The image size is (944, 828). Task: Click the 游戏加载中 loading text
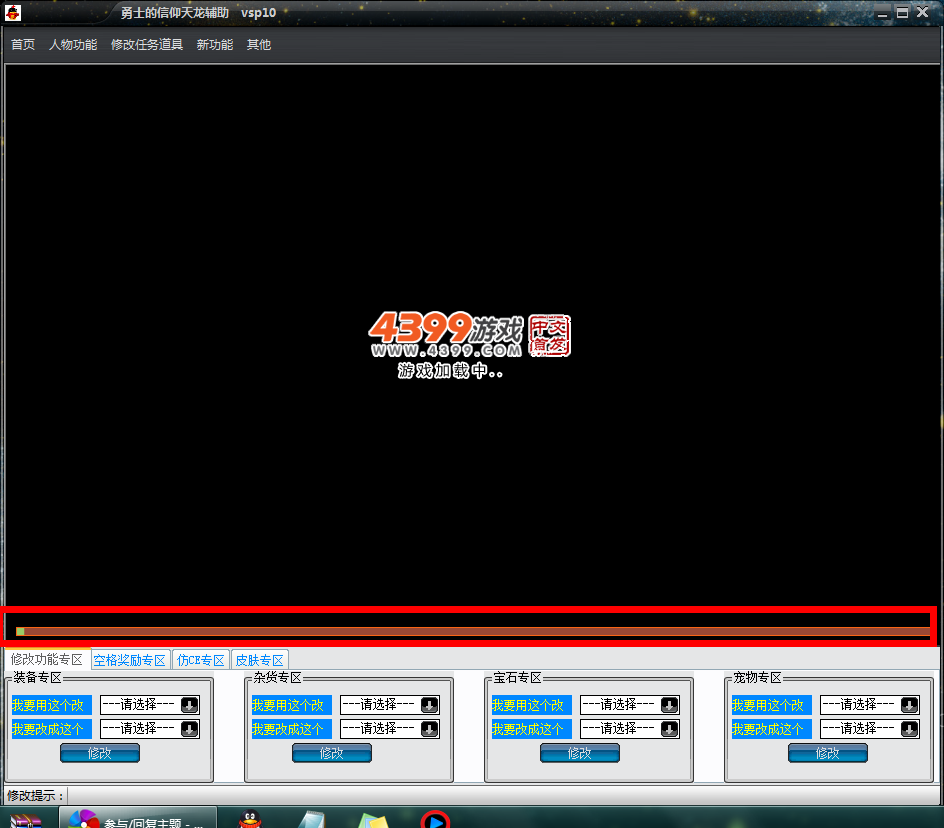coord(450,370)
